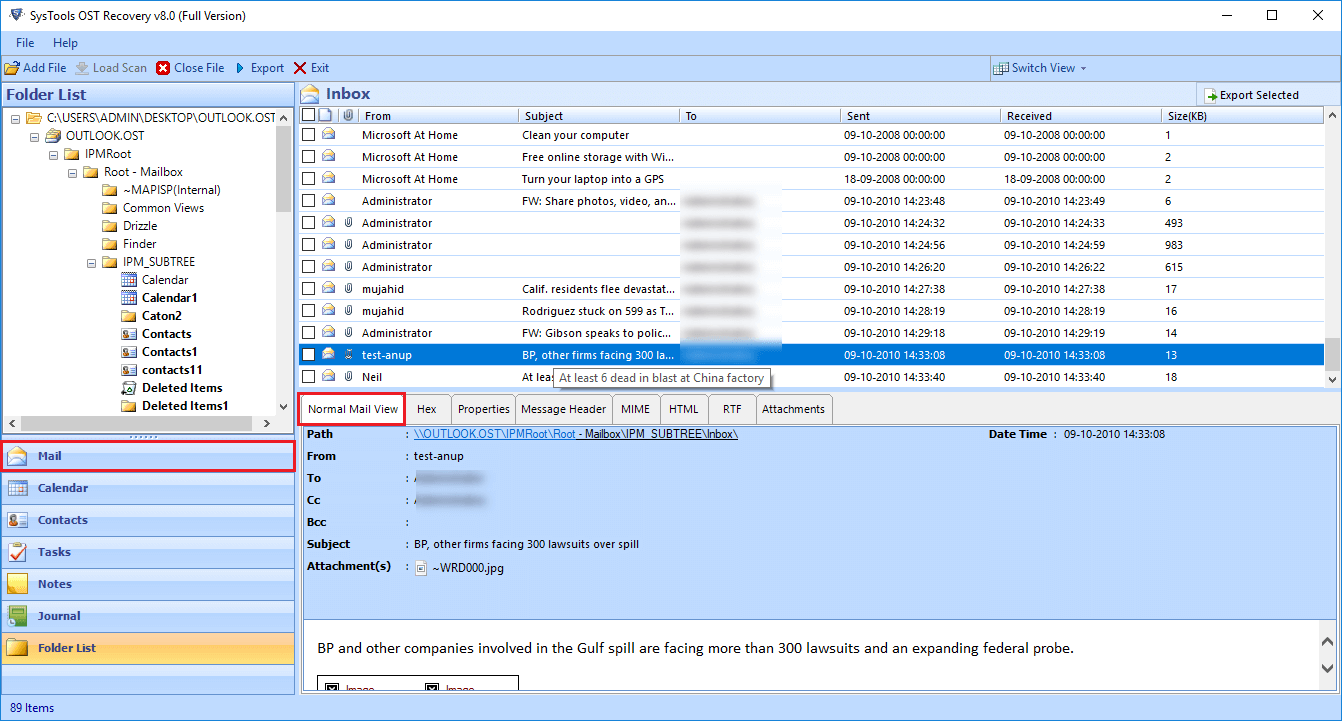The height and width of the screenshot is (721, 1342).
Task: Click the Folder List navigation icon
Action: tap(17, 648)
